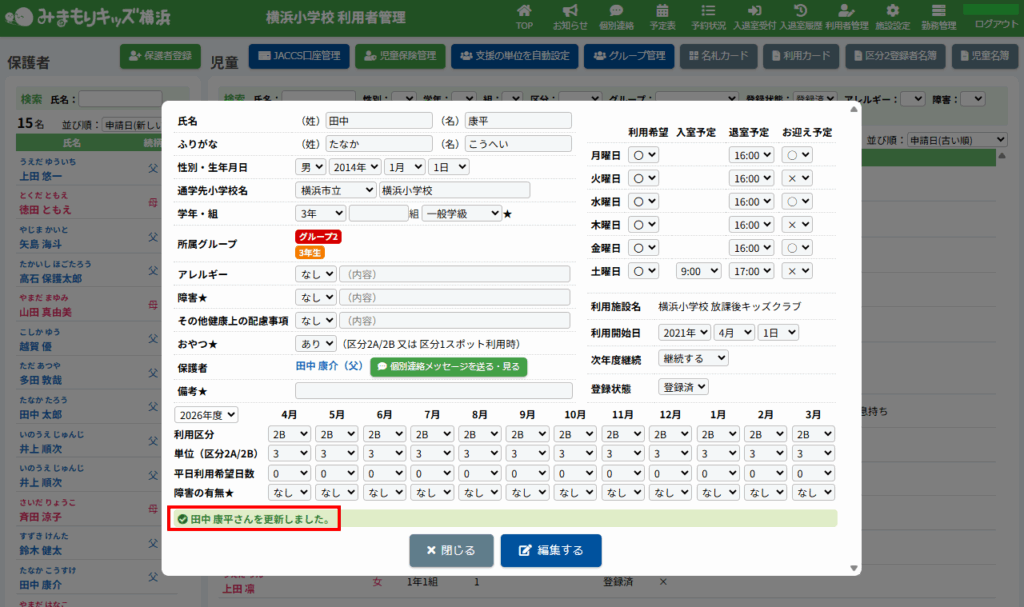Open the 性別 (男) dropdown
The height and width of the screenshot is (607, 1024).
[309, 167]
